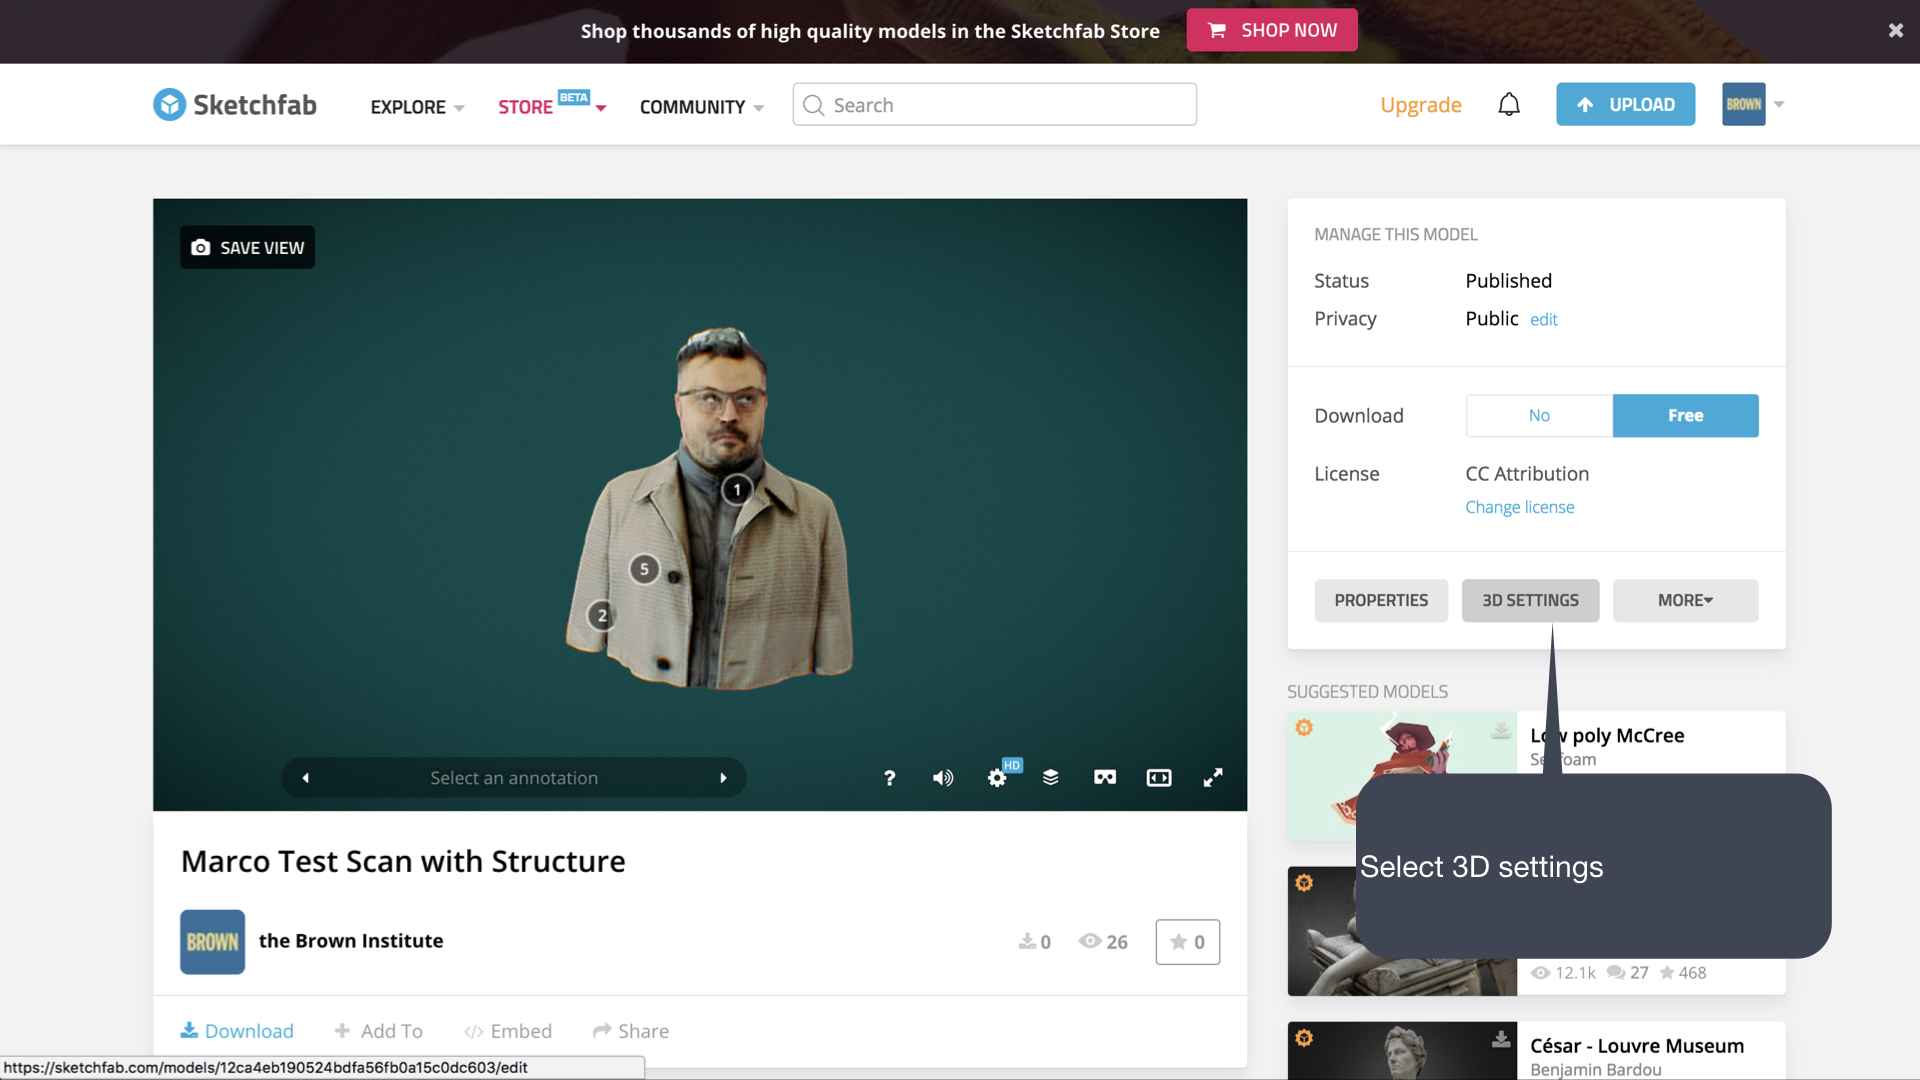This screenshot has width=1920, height=1080.
Task: Click the Change license link
Action: pyautogui.click(x=1519, y=508)
